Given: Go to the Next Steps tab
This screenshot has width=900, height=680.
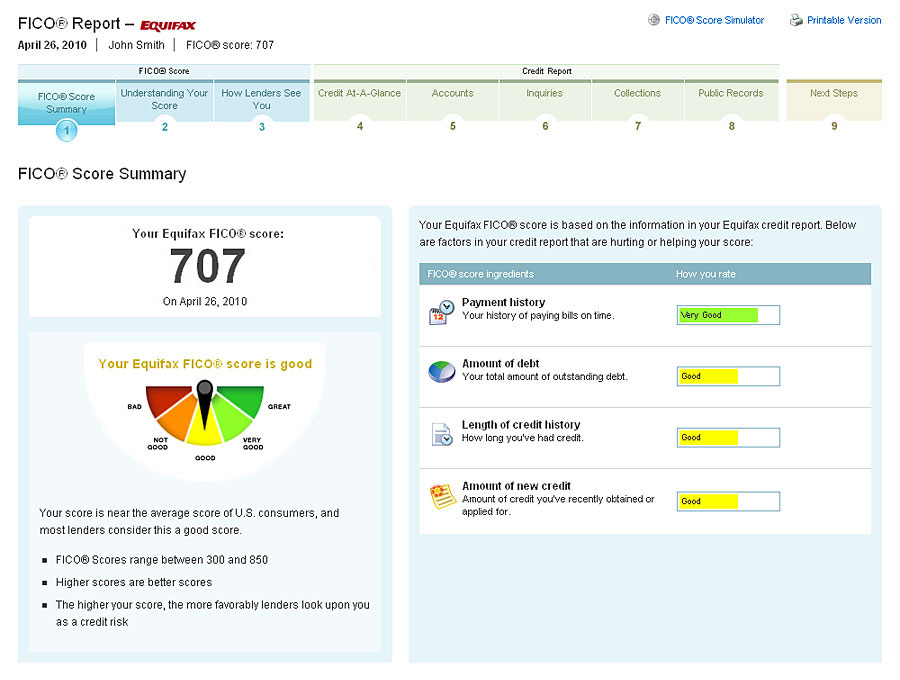Looking at the screenshot, I should tap(834, 101).
